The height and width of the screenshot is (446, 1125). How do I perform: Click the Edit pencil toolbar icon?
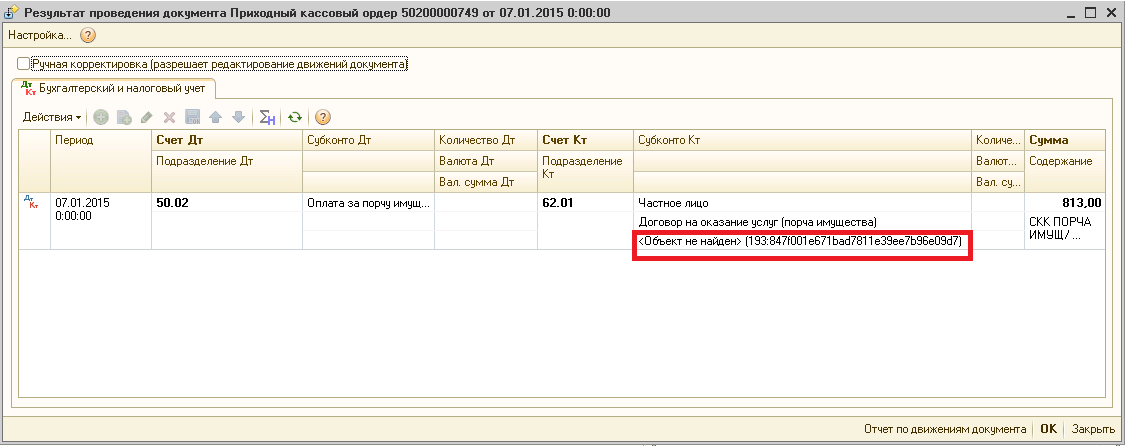146,118
